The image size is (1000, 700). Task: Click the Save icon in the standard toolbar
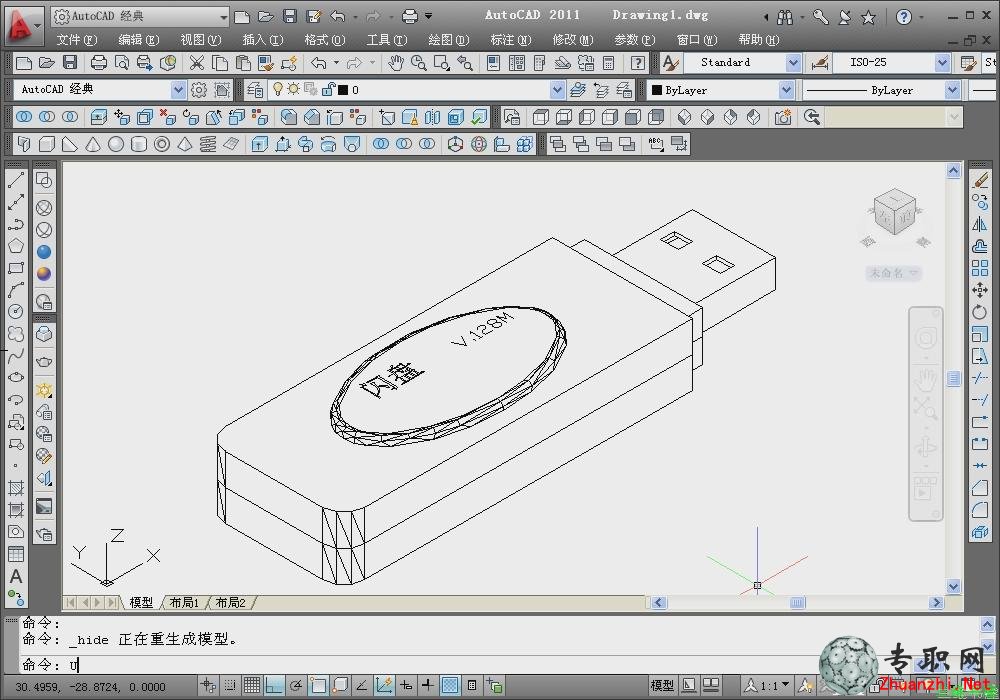point(70,62)
